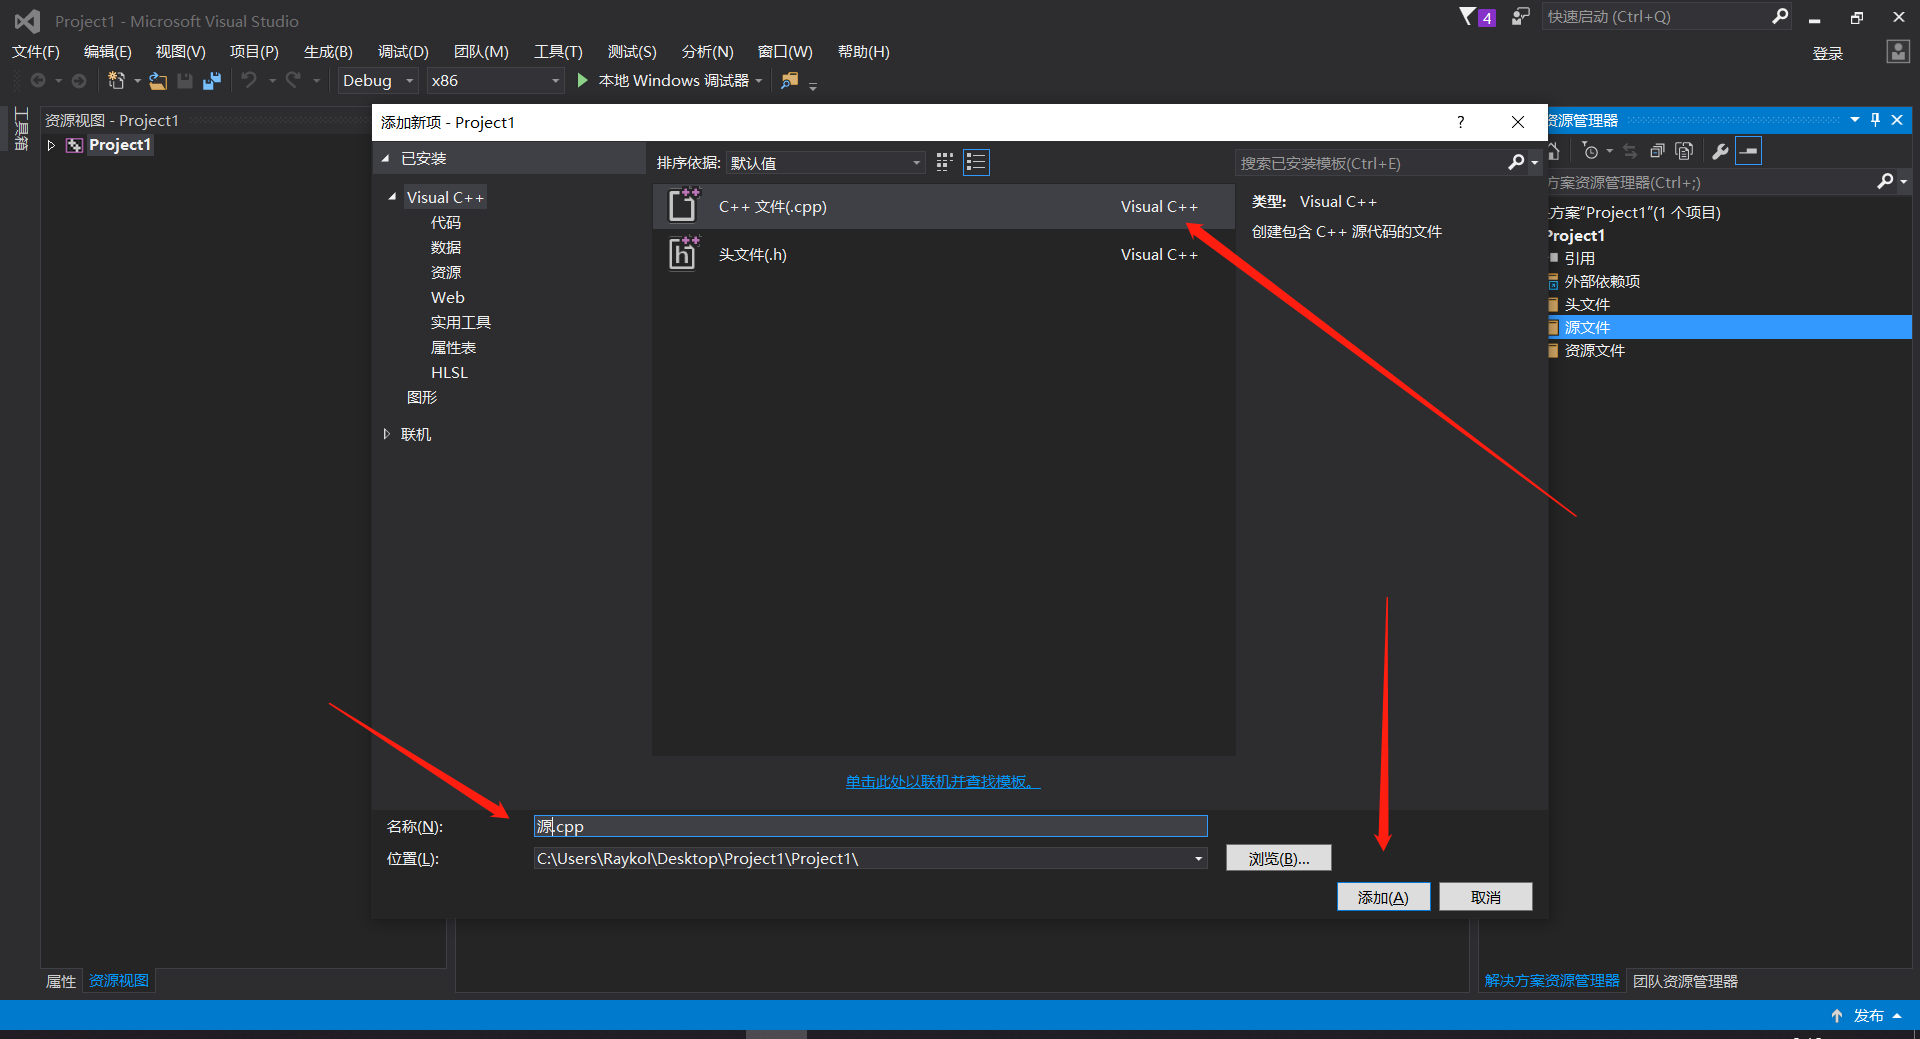Click the feedback icon beside quick launch

pyautogui.click(x=1520, y=16)
